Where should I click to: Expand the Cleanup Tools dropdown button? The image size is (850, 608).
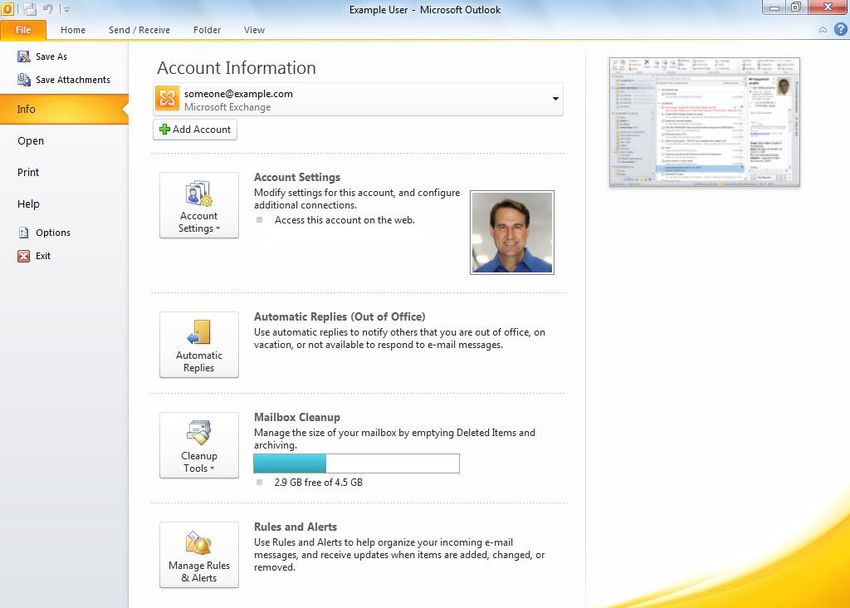[199, 445]
